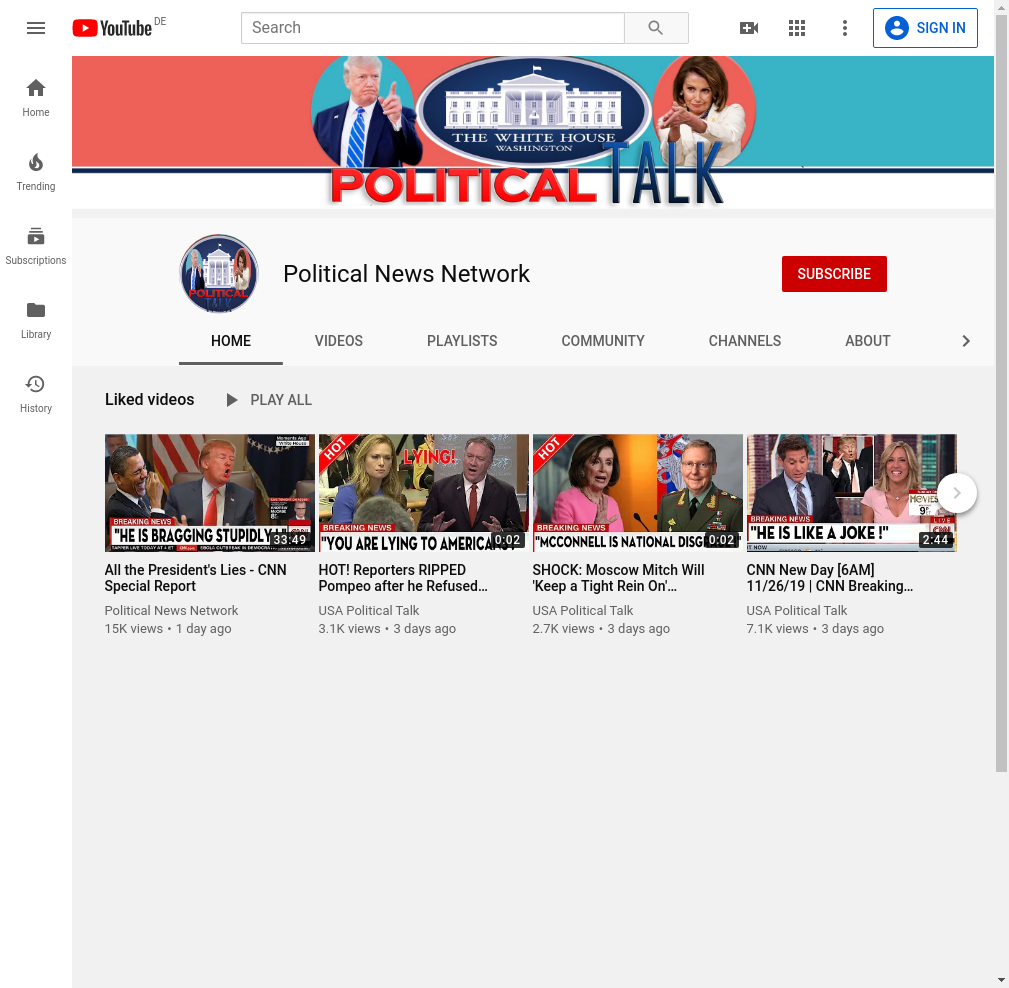Viewport: 1009px width, 988px height.
Task: Open 'SHOCK: Moscow Mitch' video title
Action: point(618,578)
